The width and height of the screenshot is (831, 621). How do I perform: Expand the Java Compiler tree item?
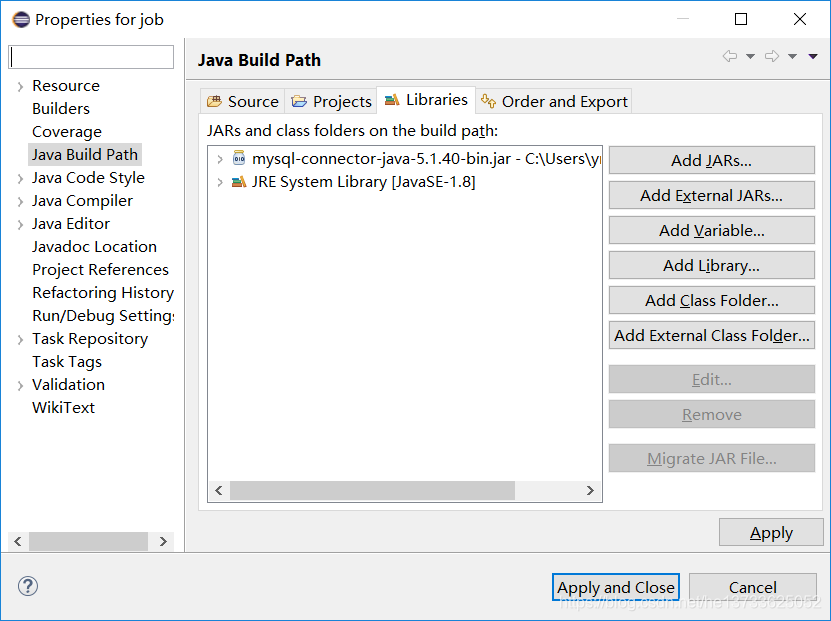pos(20,201)
